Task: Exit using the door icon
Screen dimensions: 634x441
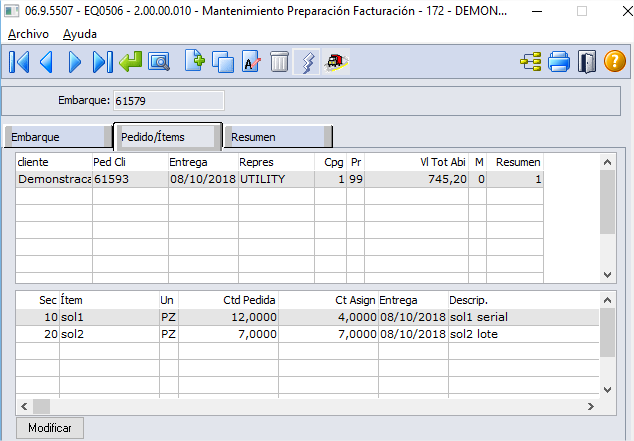Action: pos(587,62)
